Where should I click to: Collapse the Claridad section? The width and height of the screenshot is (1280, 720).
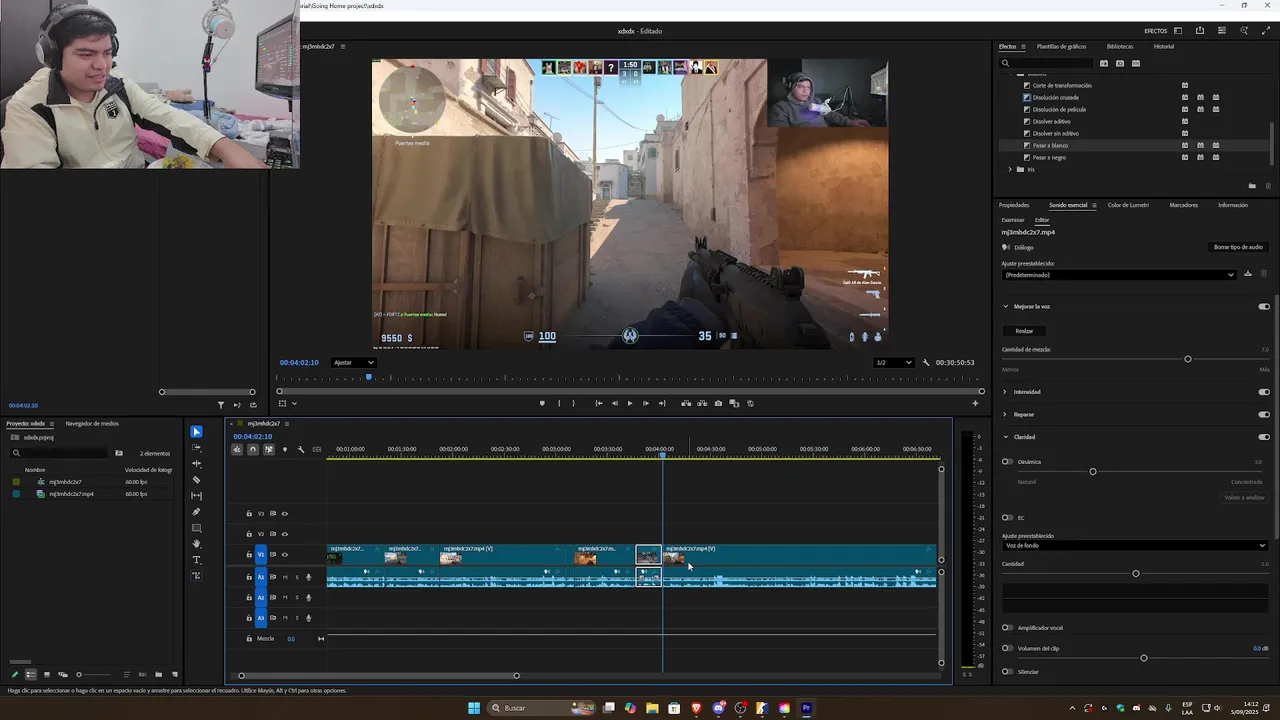pyautogui.click(x=1006, y=437)
